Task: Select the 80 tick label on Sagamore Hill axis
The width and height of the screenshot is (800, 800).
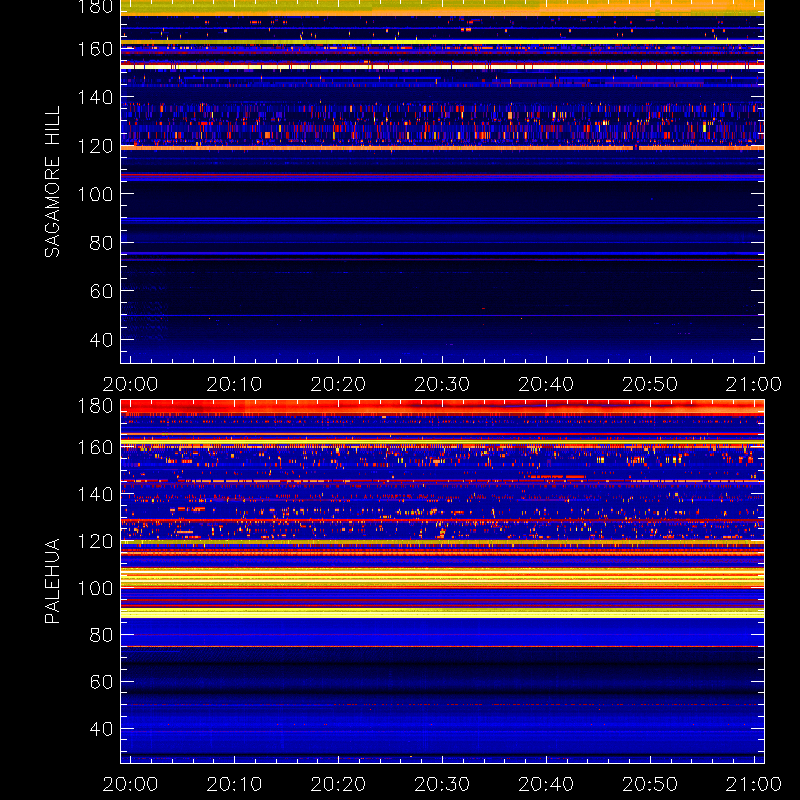Action: [101, 243]
